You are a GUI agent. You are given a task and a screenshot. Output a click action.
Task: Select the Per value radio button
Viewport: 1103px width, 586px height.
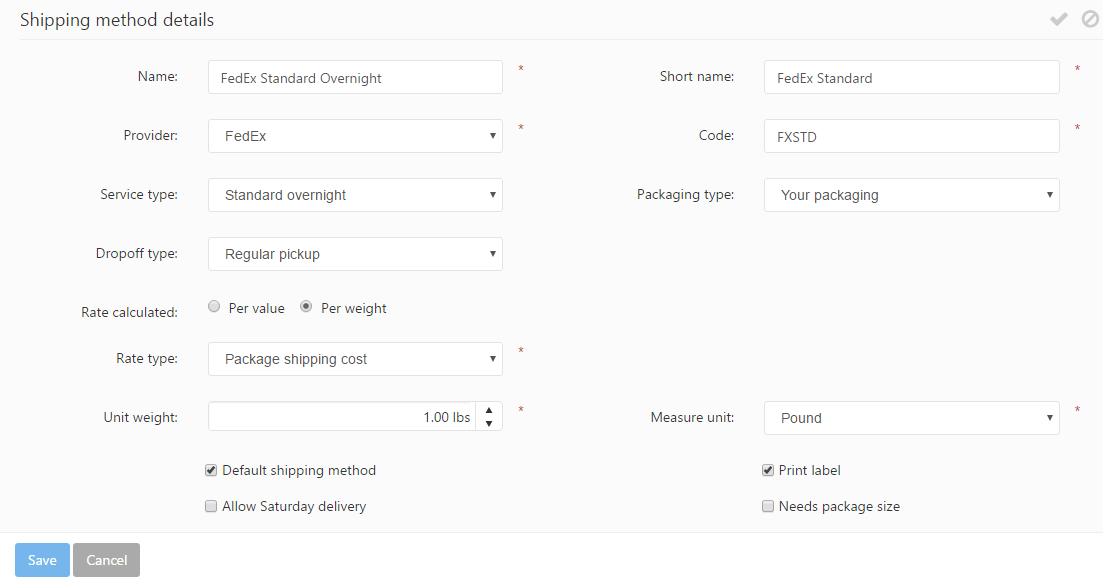point(214,308)
